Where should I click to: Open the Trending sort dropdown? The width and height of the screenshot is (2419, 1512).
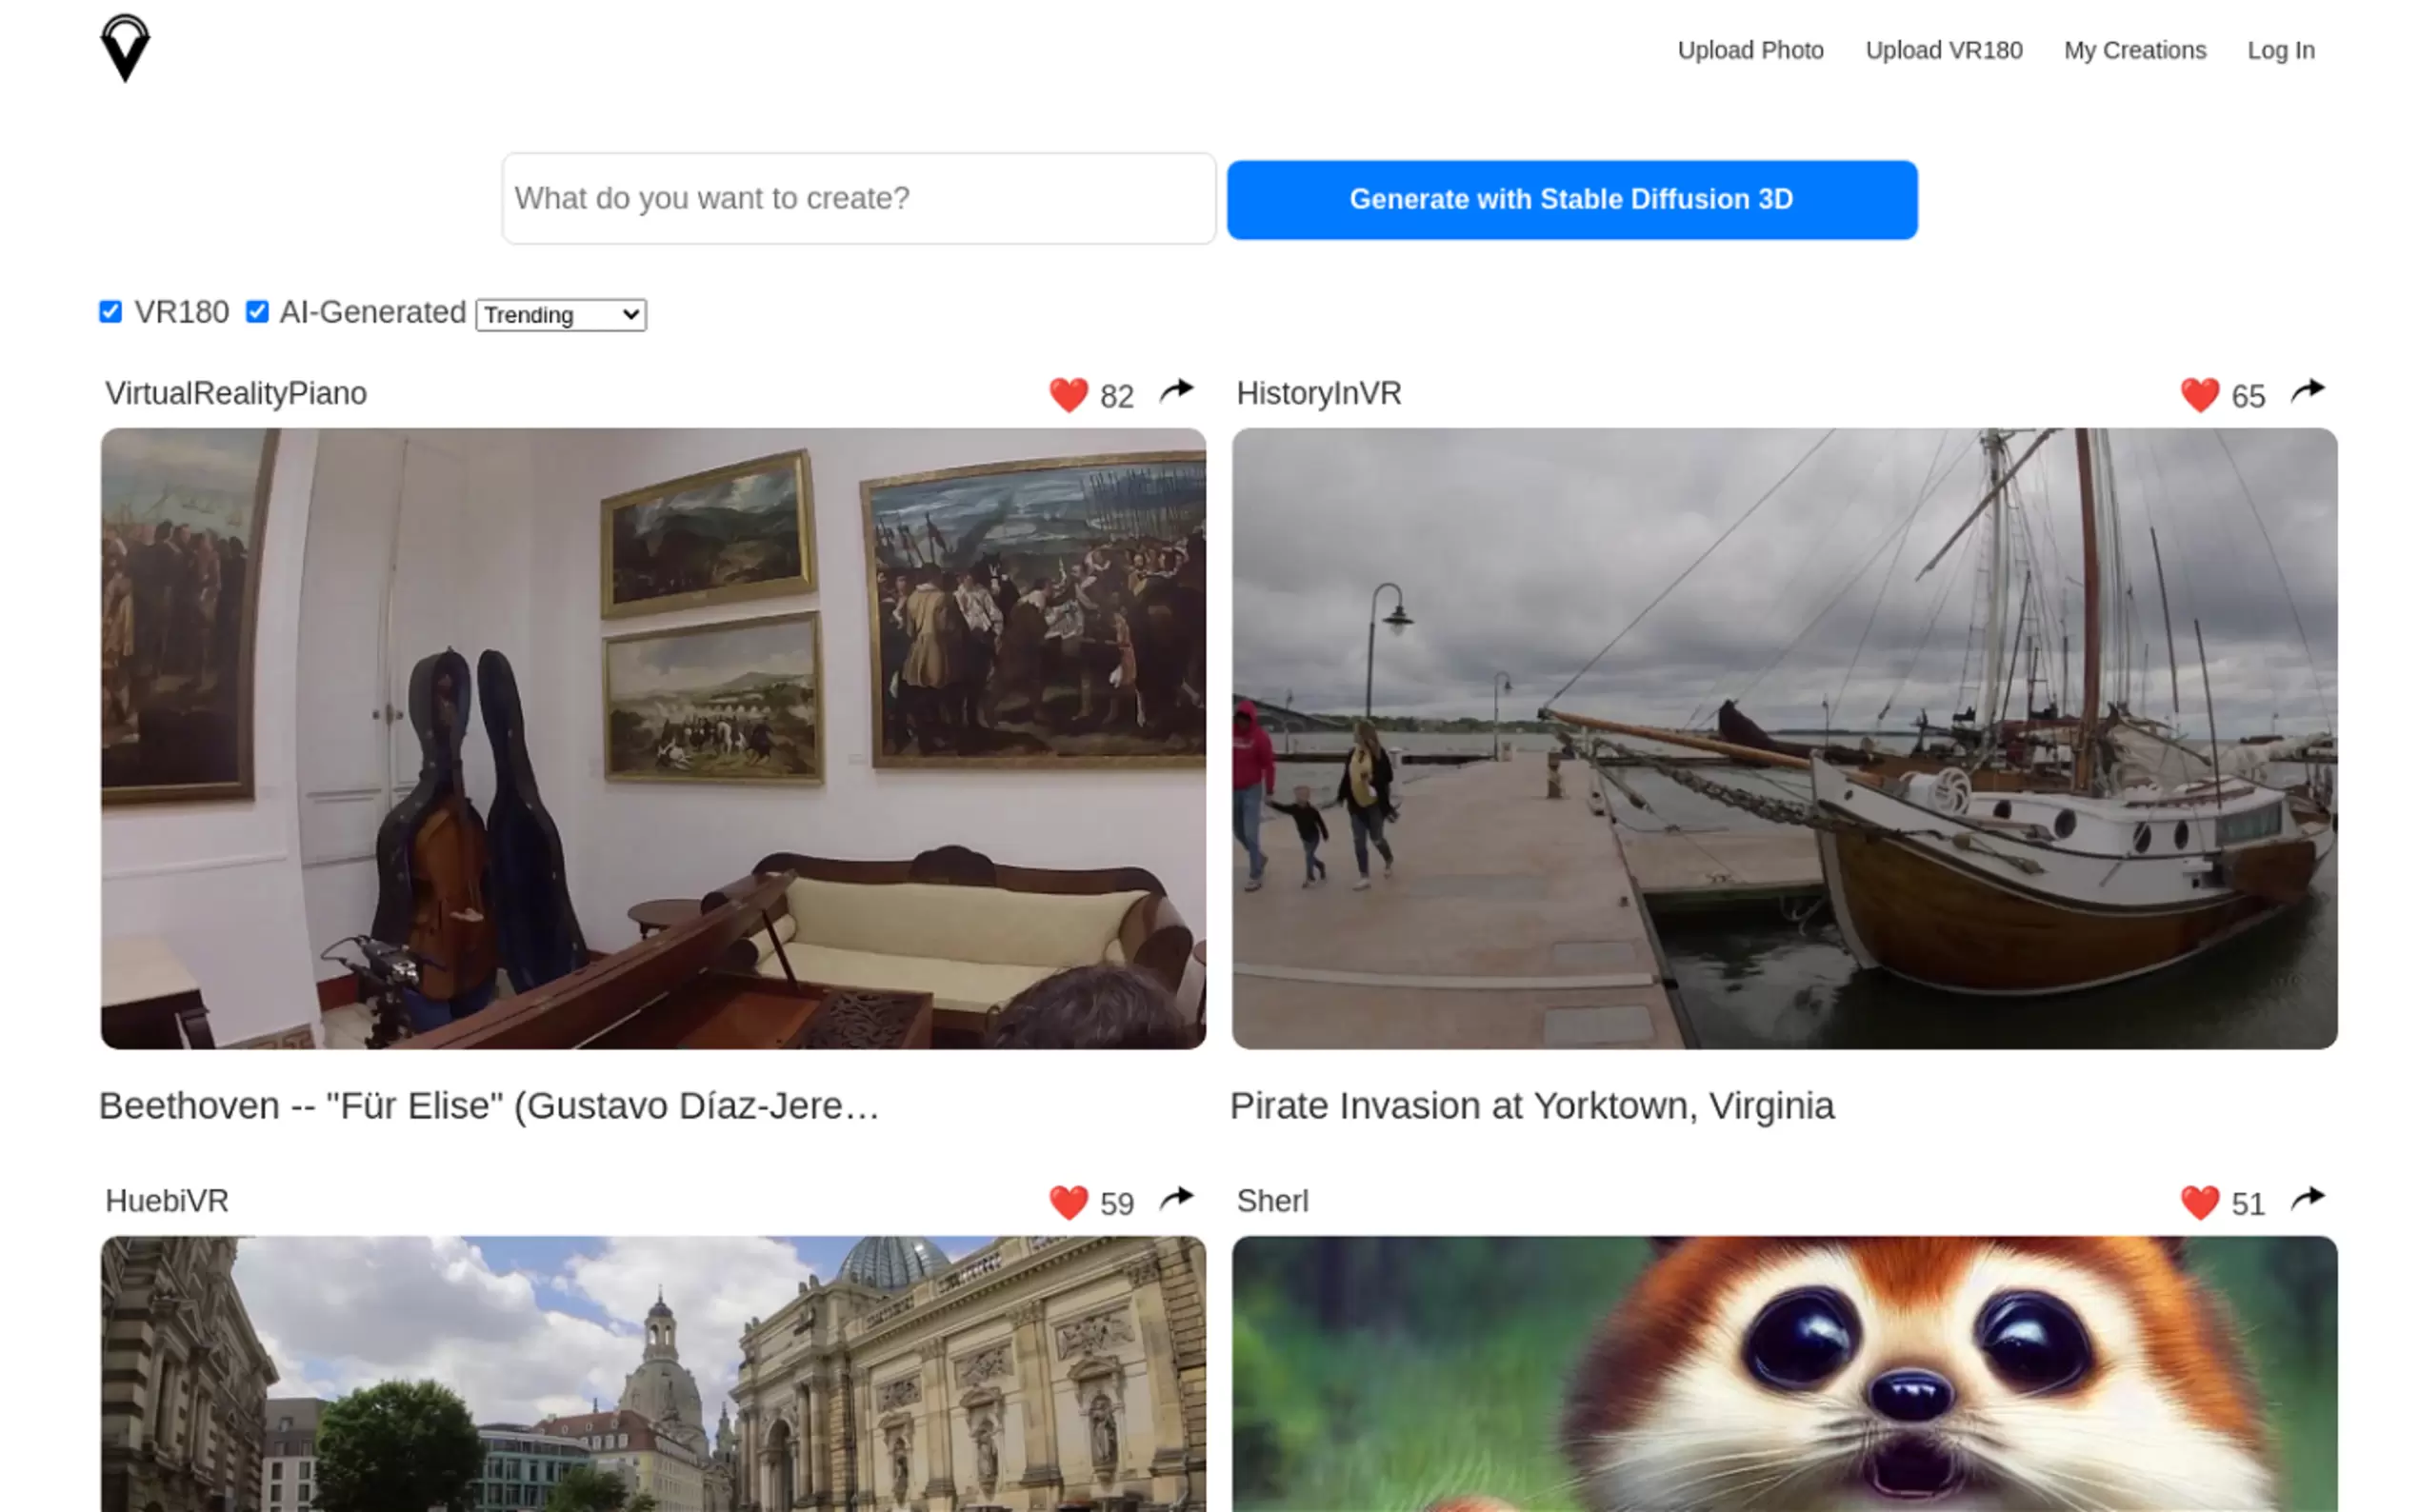(x=560, y=315)
